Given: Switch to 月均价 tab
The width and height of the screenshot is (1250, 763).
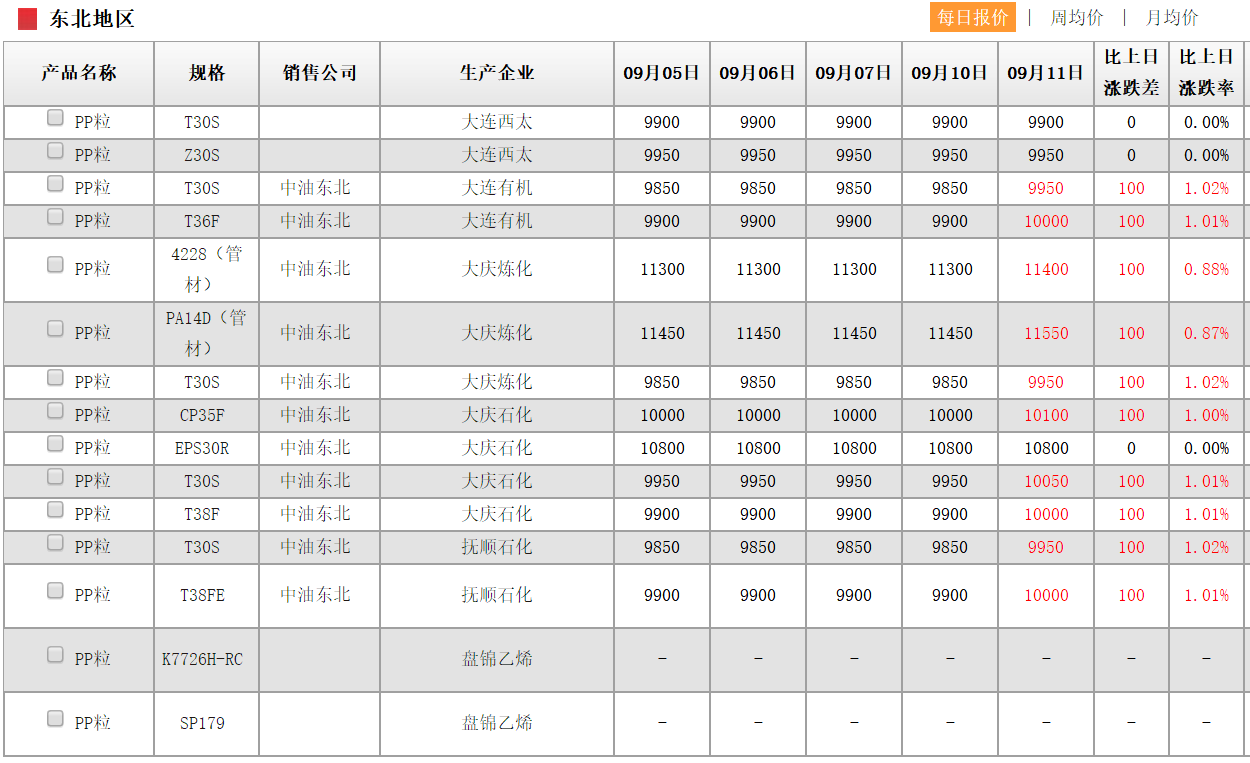Looking at the screenshot, I should pyautogui.click(x=1171, y=18).
